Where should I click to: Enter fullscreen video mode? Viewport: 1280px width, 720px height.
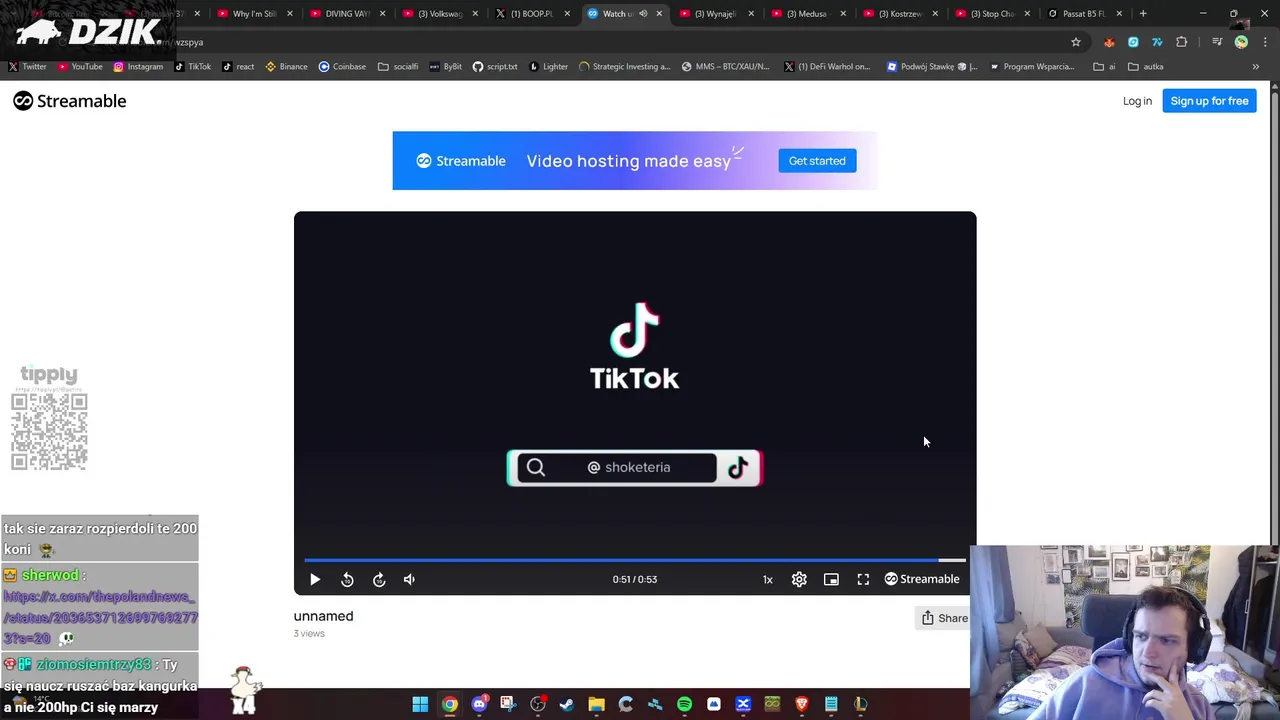[863, 579]
